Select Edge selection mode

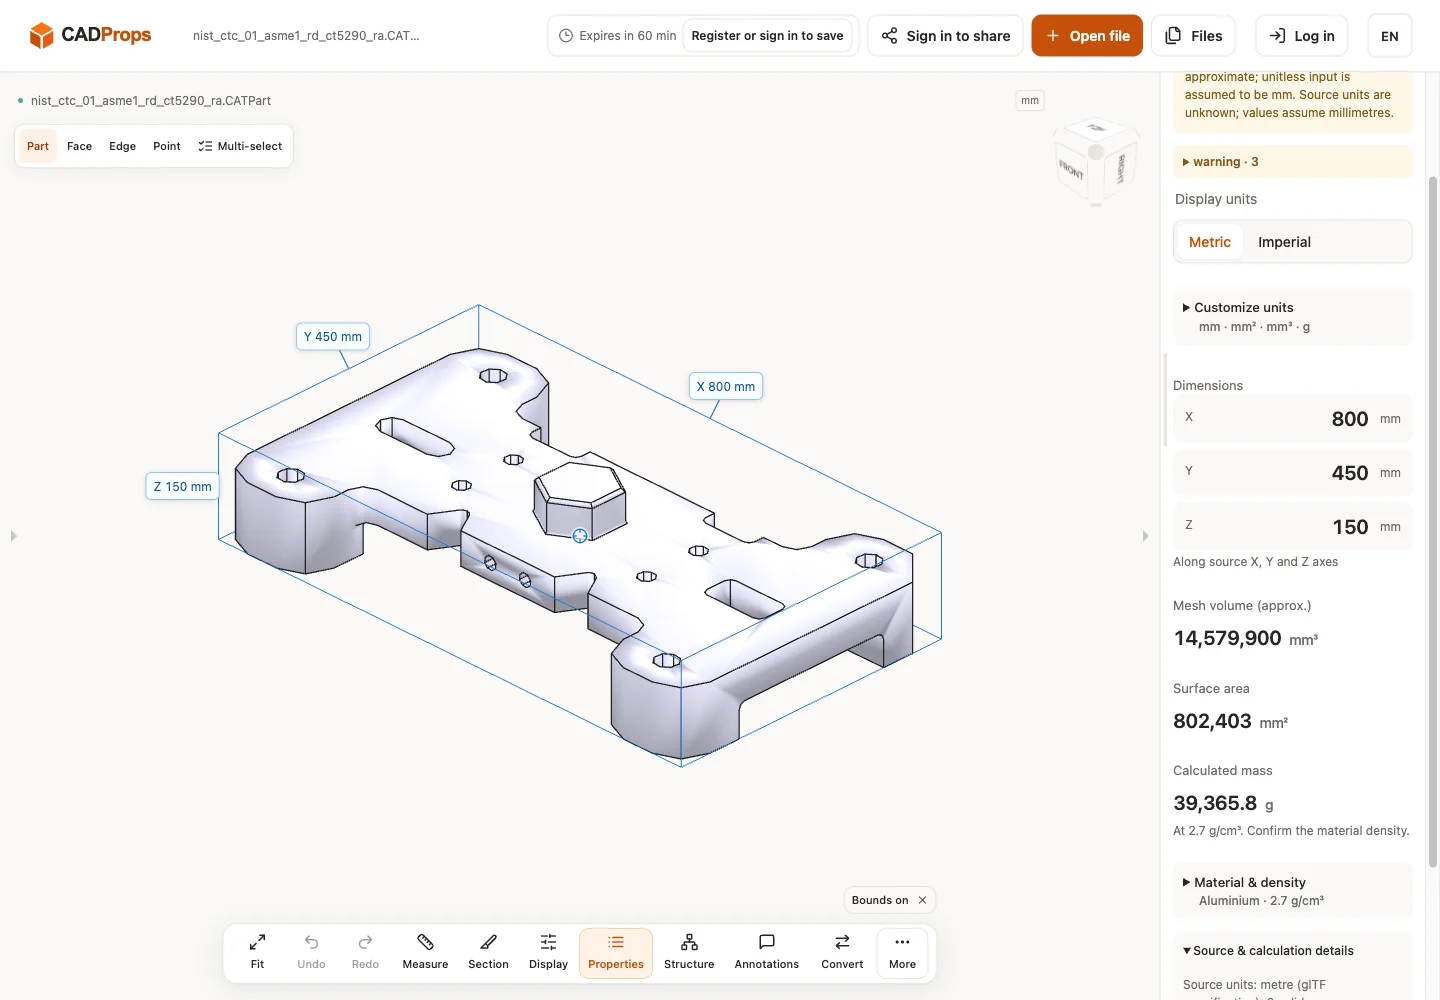point(122,146)
